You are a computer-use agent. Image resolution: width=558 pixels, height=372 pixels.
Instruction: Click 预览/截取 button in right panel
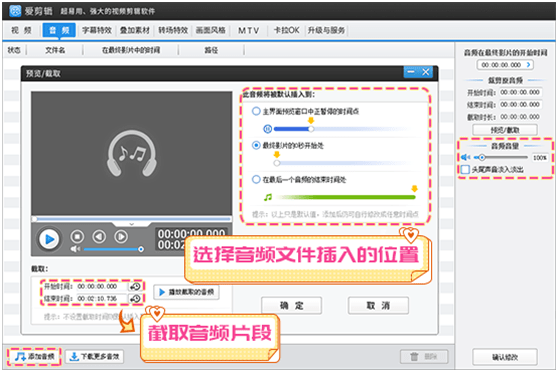click(x=505, y=130)
